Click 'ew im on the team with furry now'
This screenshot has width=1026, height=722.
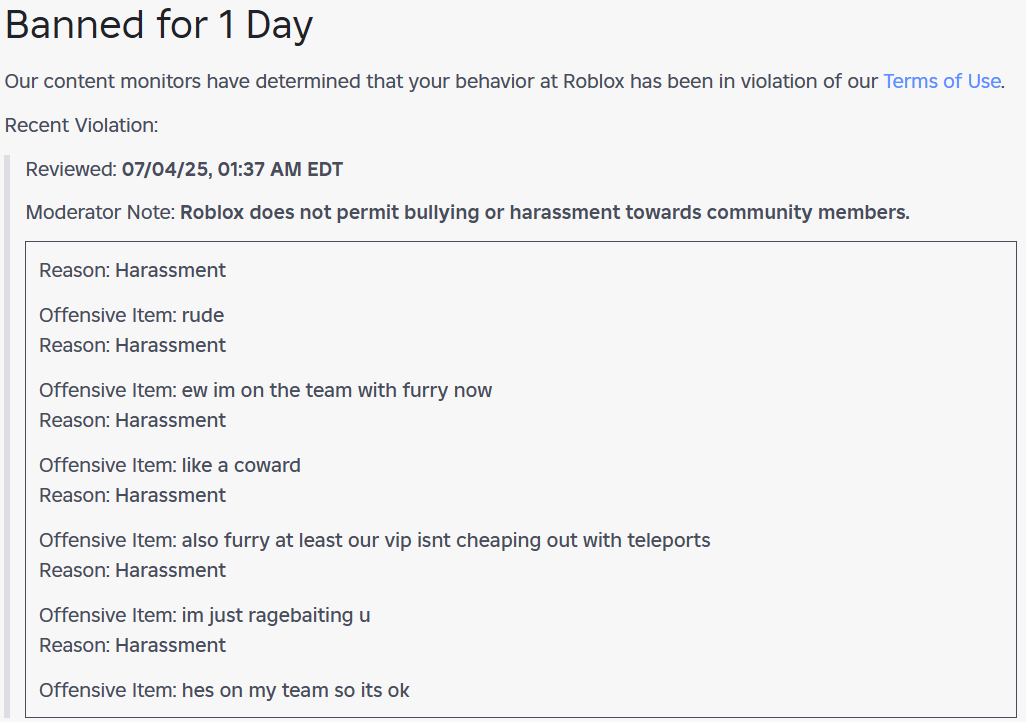(266, 390)
